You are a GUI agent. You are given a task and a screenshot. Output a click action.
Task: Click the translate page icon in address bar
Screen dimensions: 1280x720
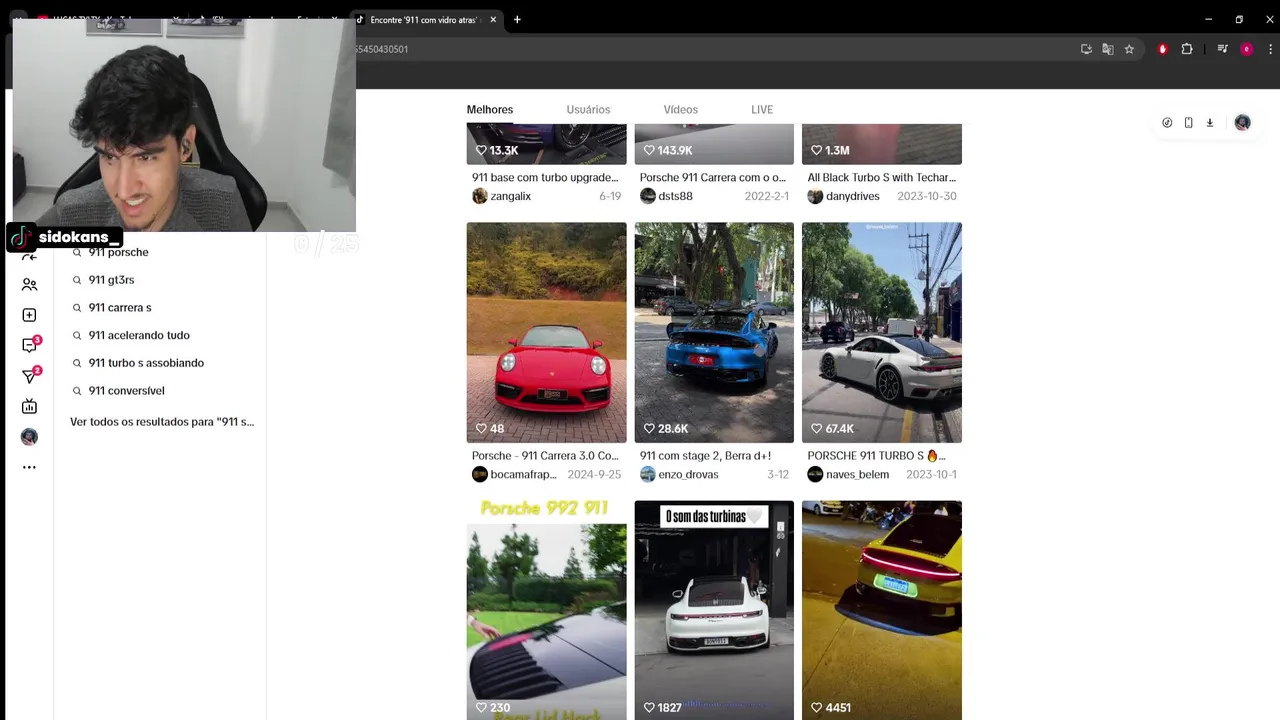tap(1108, 49)
